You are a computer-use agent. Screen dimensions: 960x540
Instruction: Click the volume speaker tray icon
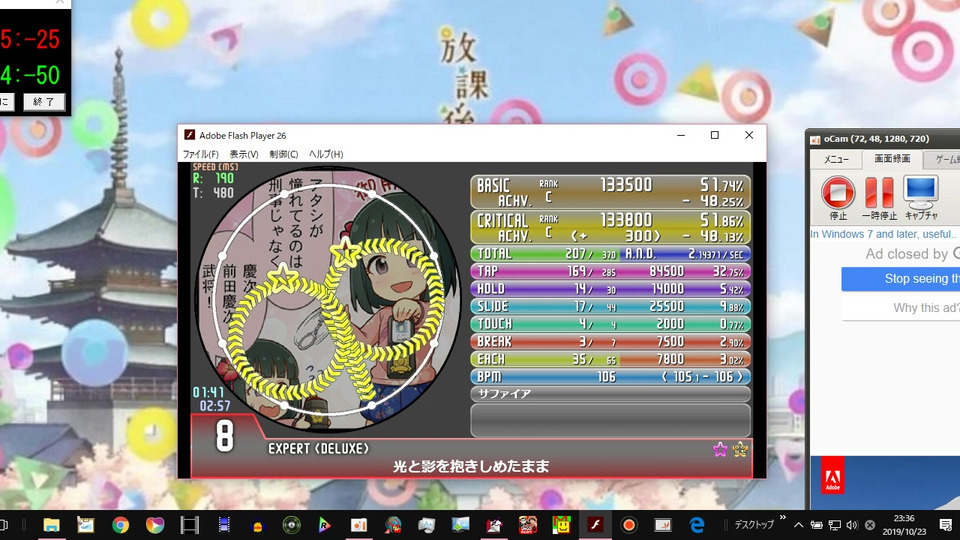coord(852,525)
